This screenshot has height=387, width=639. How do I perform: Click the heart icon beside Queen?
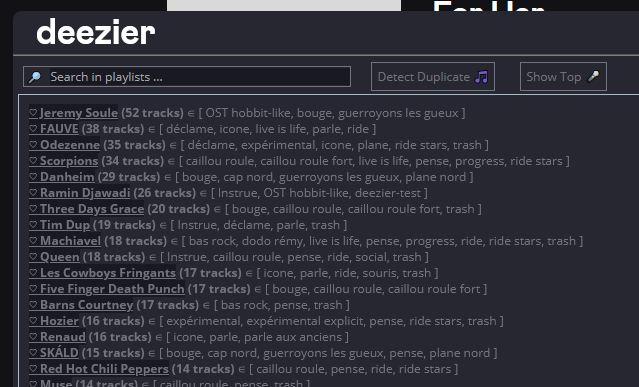(33, 257)
